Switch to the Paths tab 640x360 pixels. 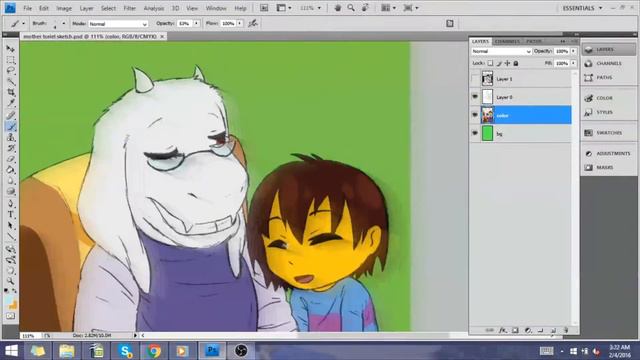click(x=533, y=41)
